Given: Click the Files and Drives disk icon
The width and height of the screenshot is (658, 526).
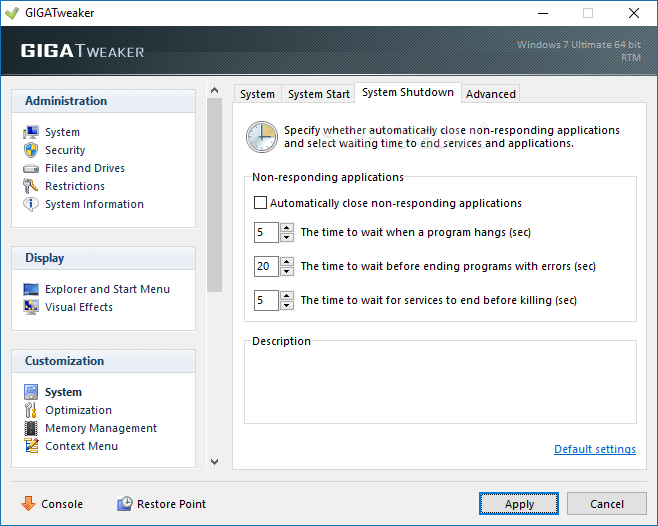Looking at the screenshot, I should (31, 168).
